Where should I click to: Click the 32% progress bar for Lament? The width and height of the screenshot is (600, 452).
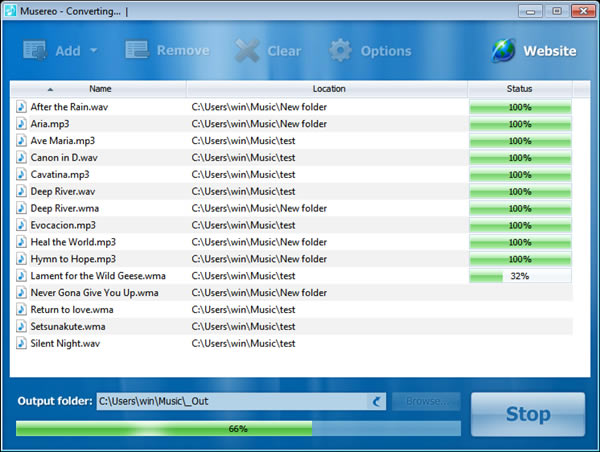pyautogui.click(x=519, y=276)
